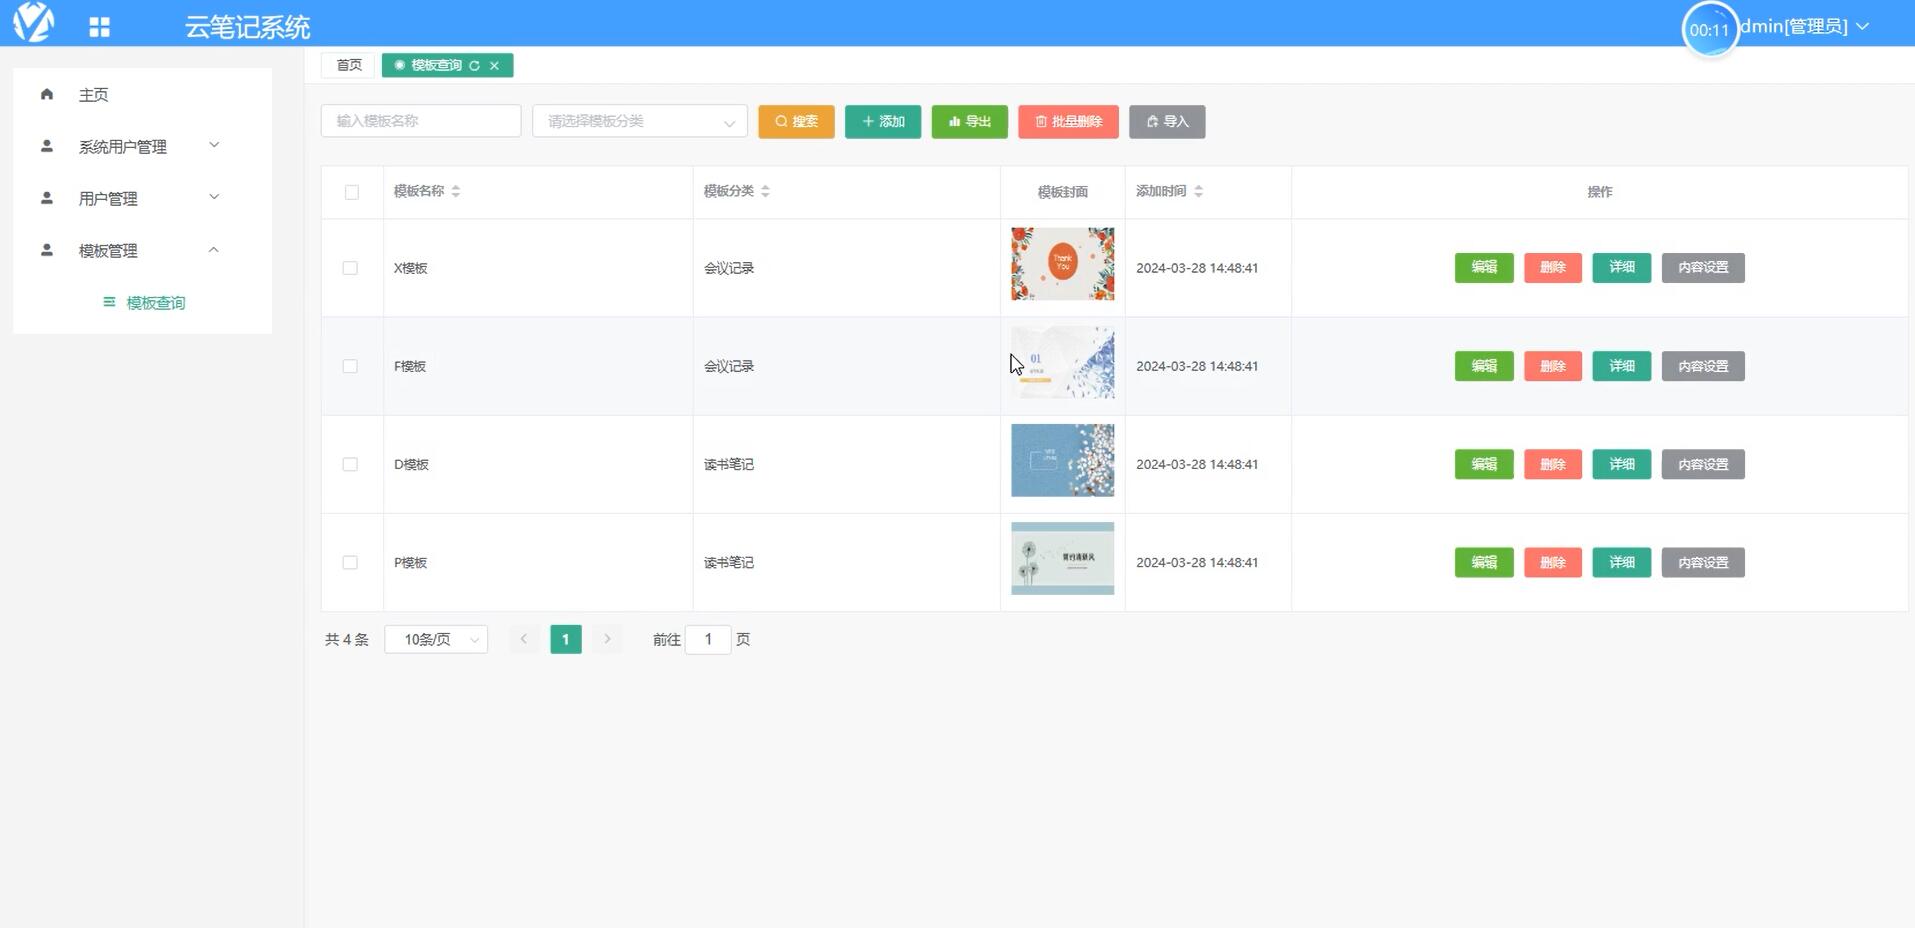Delete the D模板 row
1915x928 pixels.
(1553, 464)
